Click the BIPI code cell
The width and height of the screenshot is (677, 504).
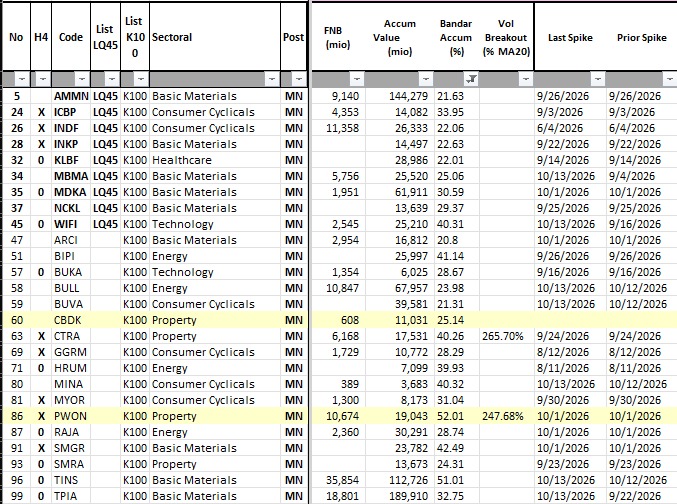point(71,256)
